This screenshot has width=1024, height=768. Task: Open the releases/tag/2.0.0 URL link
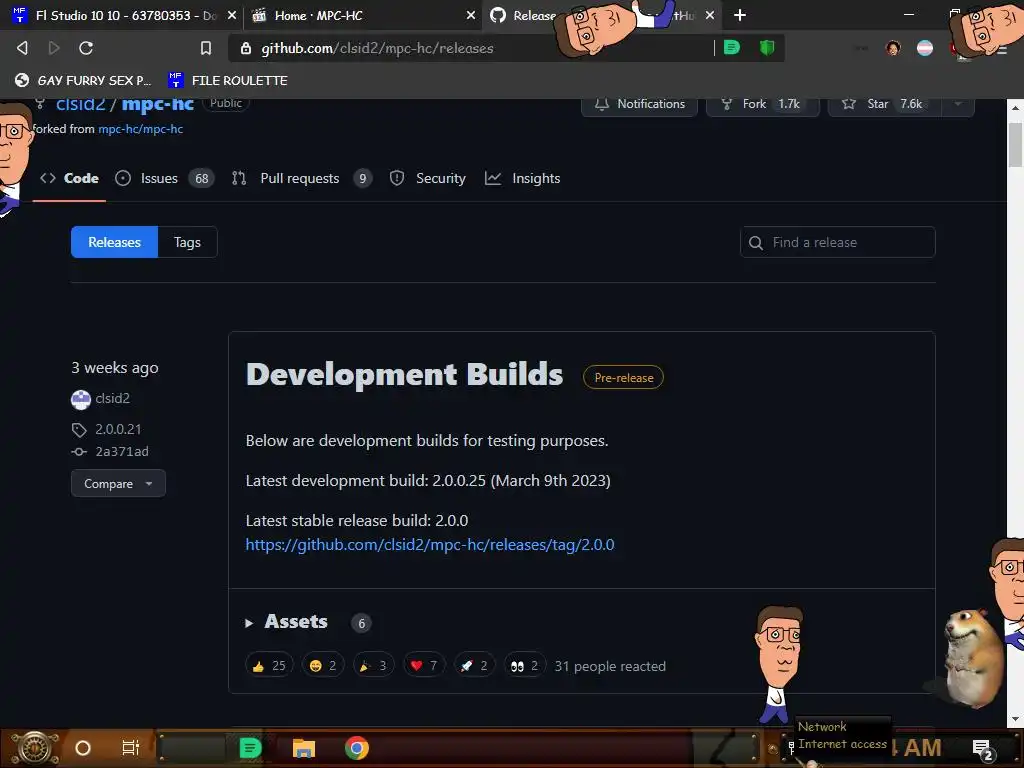point(430,545)
